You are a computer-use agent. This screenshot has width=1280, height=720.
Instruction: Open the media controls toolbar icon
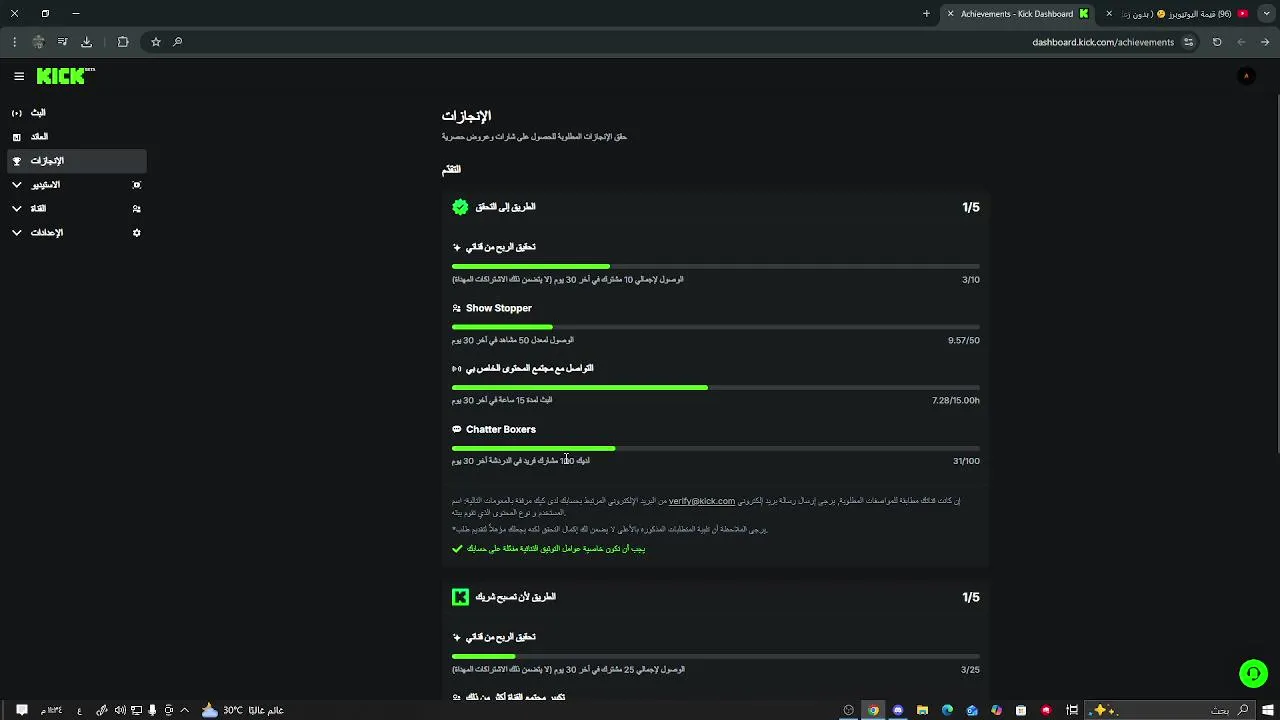pyautogui.click(x=62, y=42)
